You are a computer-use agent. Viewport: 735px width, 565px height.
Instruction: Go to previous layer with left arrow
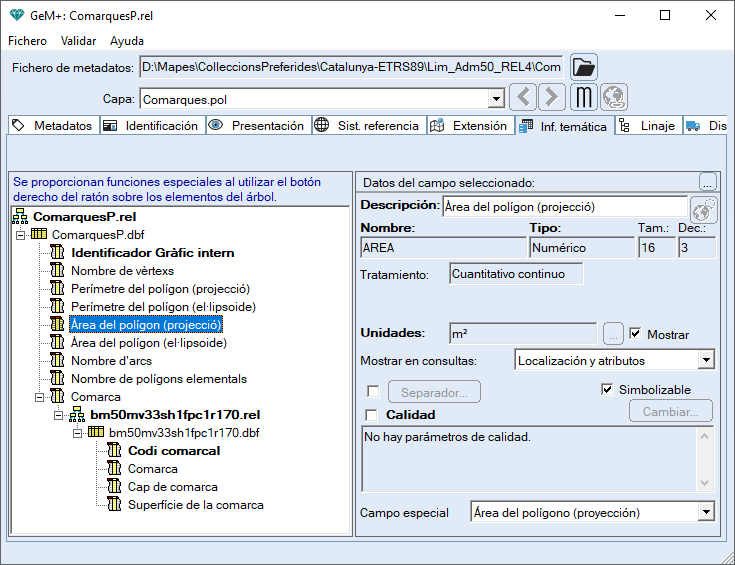pos(523,98)
